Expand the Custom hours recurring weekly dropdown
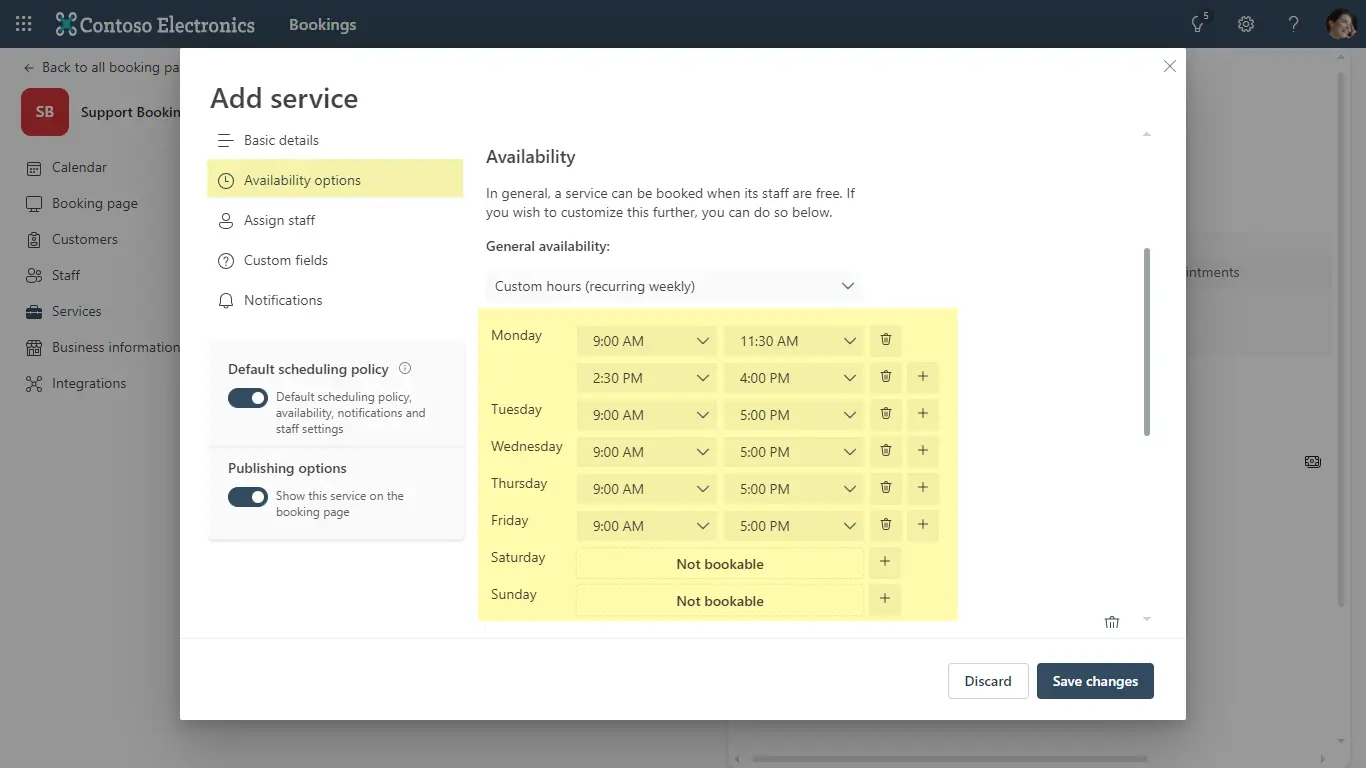This screenshot has width=1366, height=768. click(x=674, y=286)
